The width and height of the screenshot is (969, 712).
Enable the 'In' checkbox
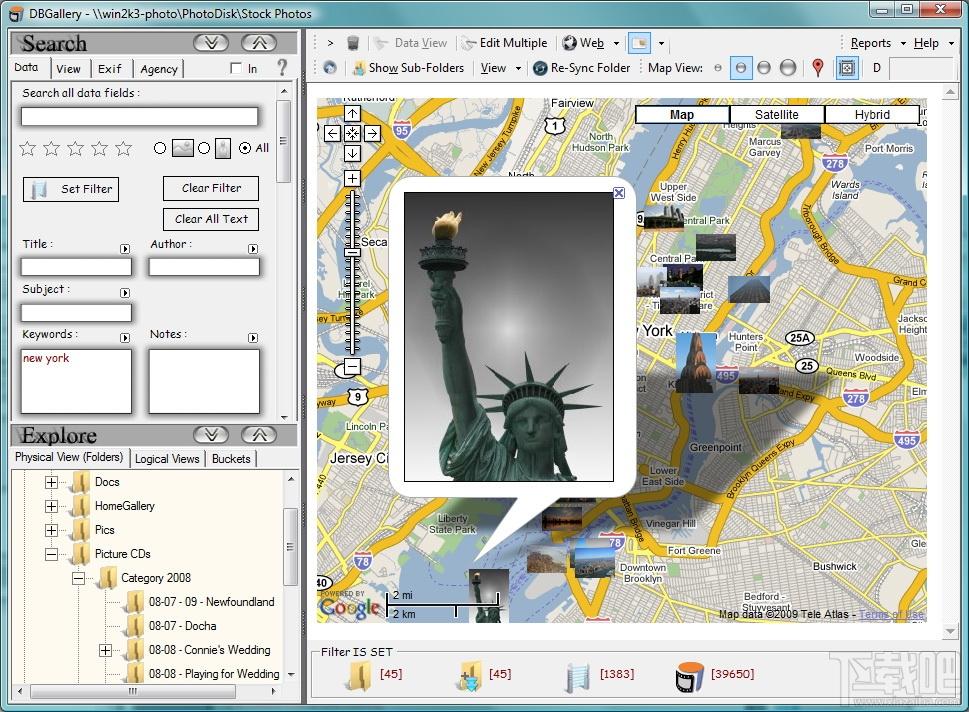click(236, 69)
